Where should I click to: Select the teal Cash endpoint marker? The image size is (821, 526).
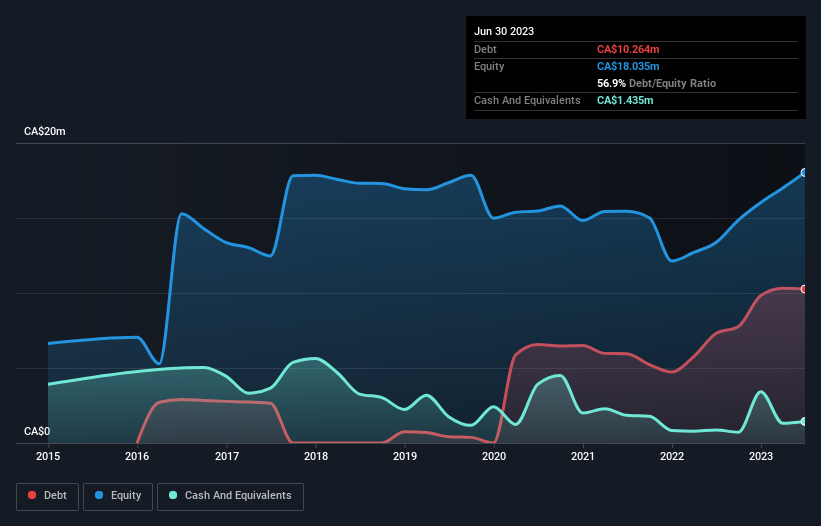coord(804,422)
